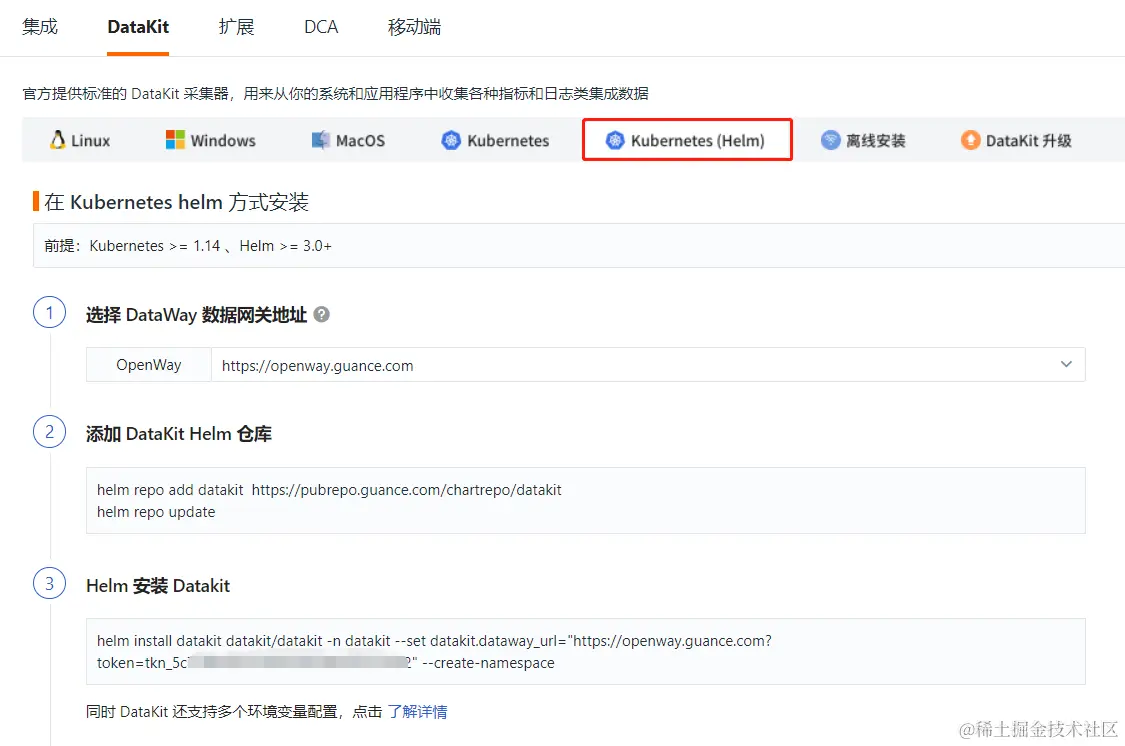Image resolution: width=1125 pixels, height=746 pixels.
Task: Choose the Kubernetes install option
Action: pyautogui.click(x=495, y=140)
